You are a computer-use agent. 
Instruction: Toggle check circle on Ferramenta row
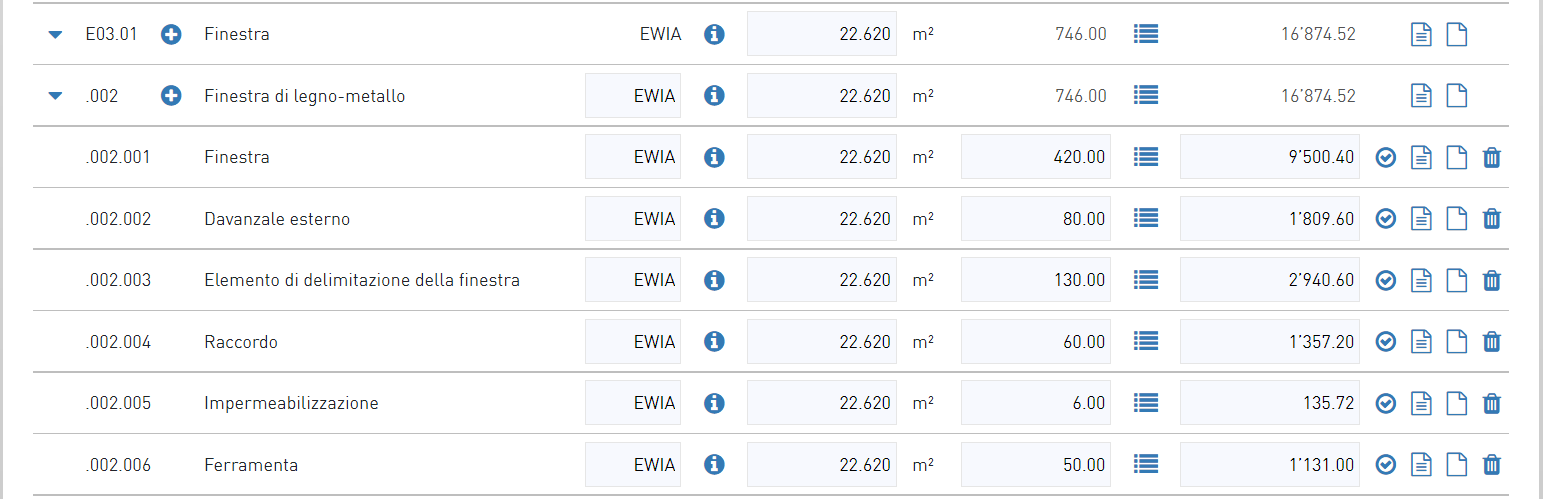pos(1386,465)
